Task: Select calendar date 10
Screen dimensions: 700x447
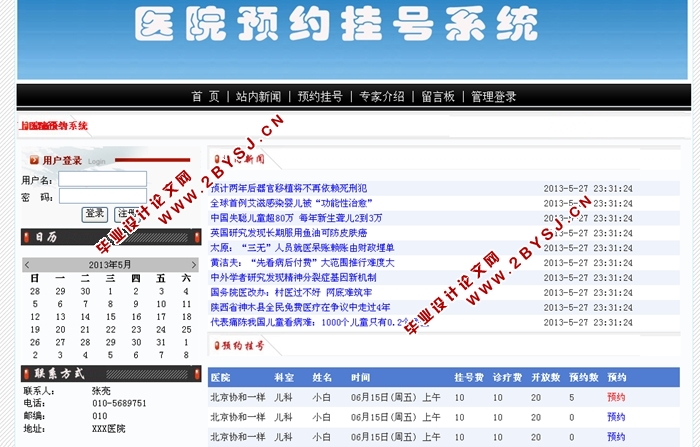Action: 161,304
